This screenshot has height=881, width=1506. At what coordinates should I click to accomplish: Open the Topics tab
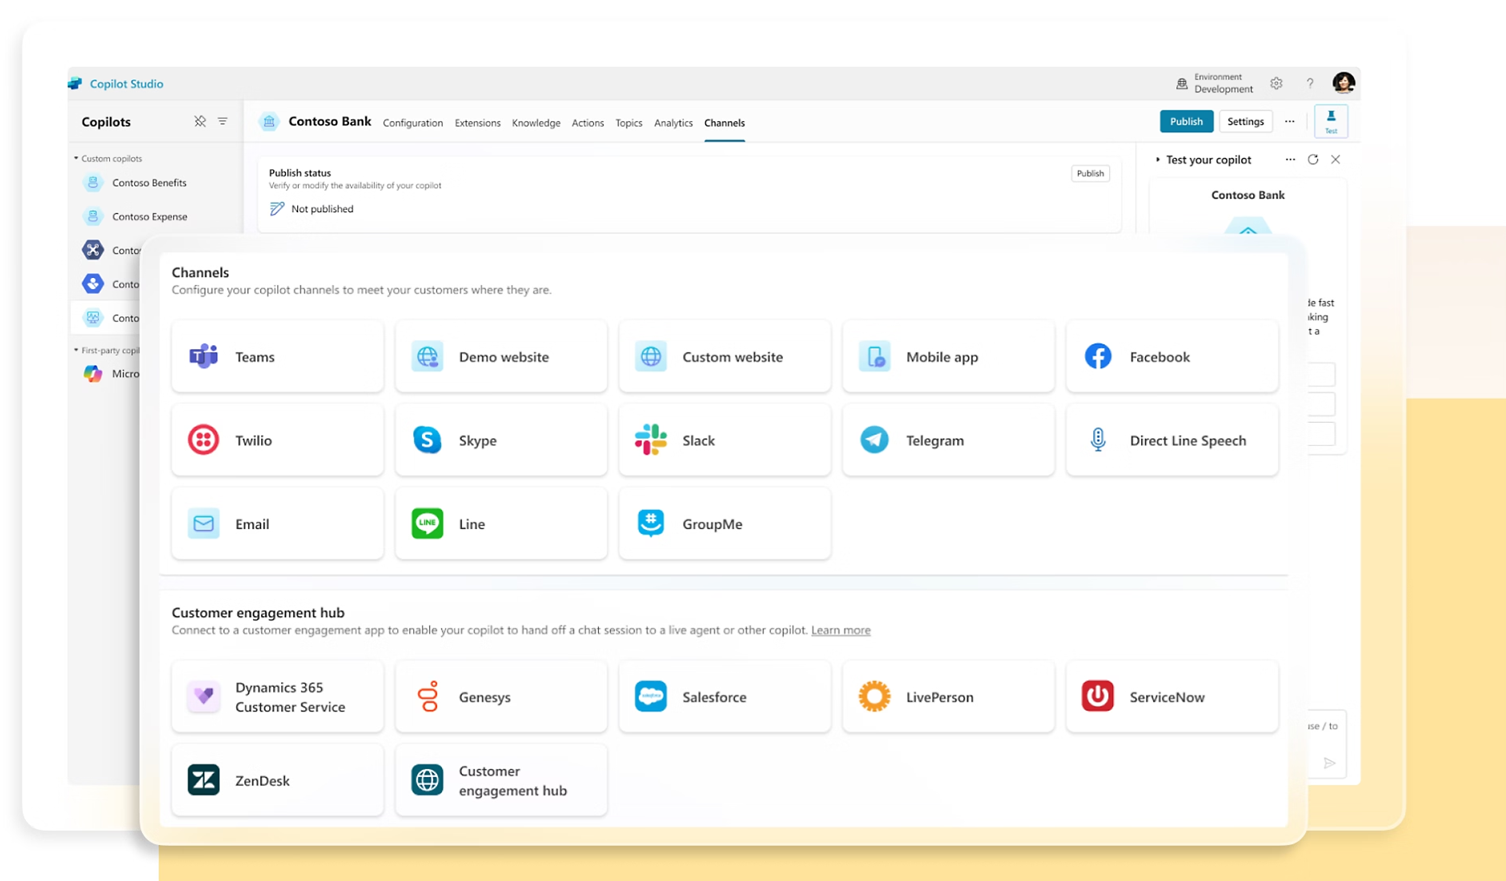point(629,123)
